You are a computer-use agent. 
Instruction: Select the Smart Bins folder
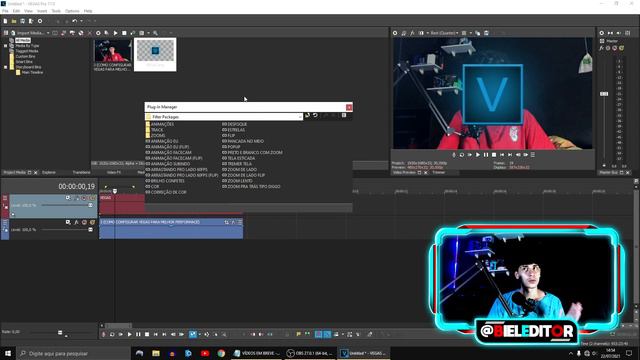coord(24,62)
